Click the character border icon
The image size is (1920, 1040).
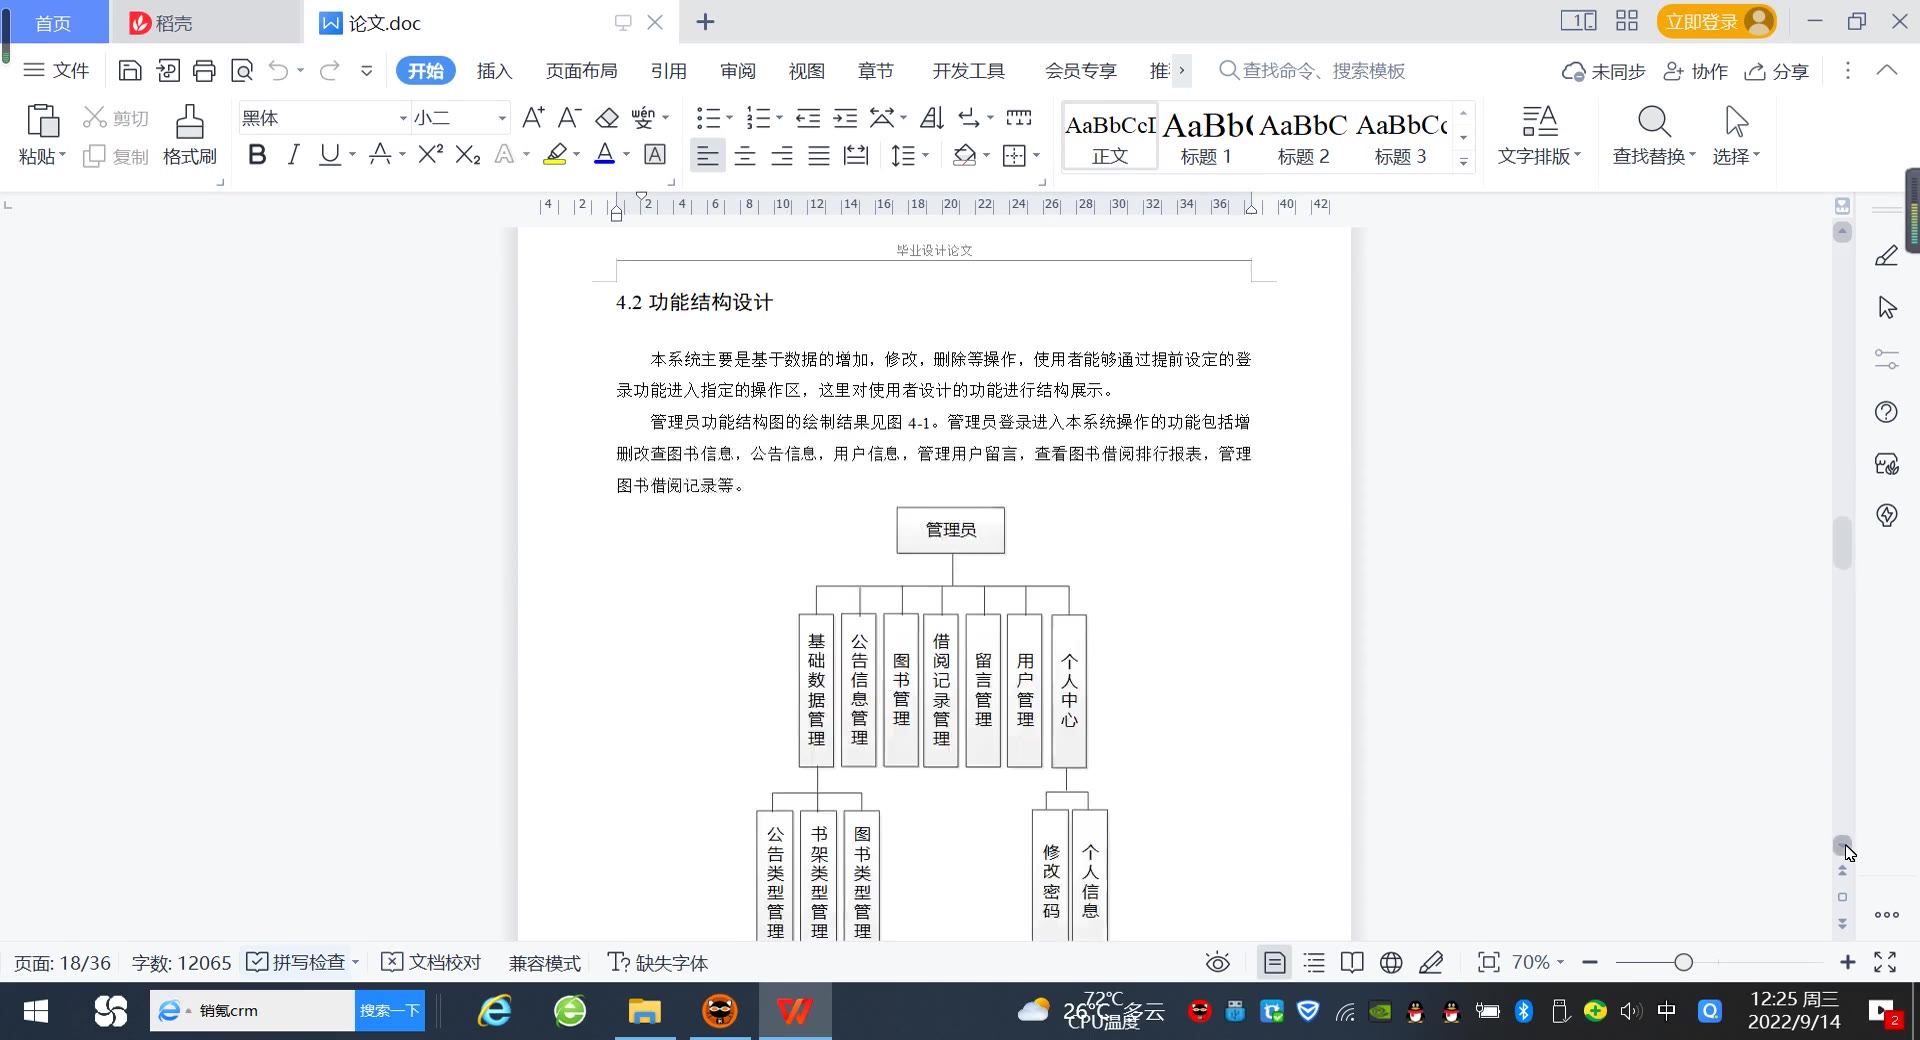(x=655, y=154)
